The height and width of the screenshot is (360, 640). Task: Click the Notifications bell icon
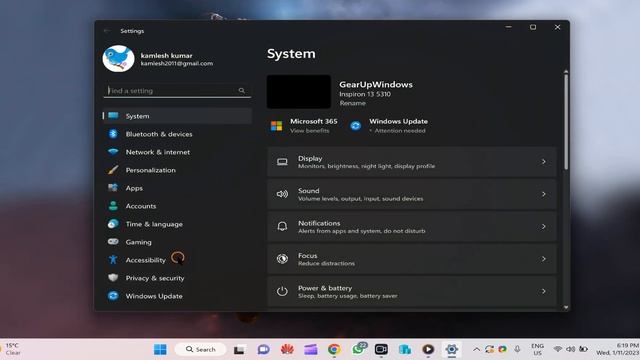pyautogui.click(x=282, y=227)
